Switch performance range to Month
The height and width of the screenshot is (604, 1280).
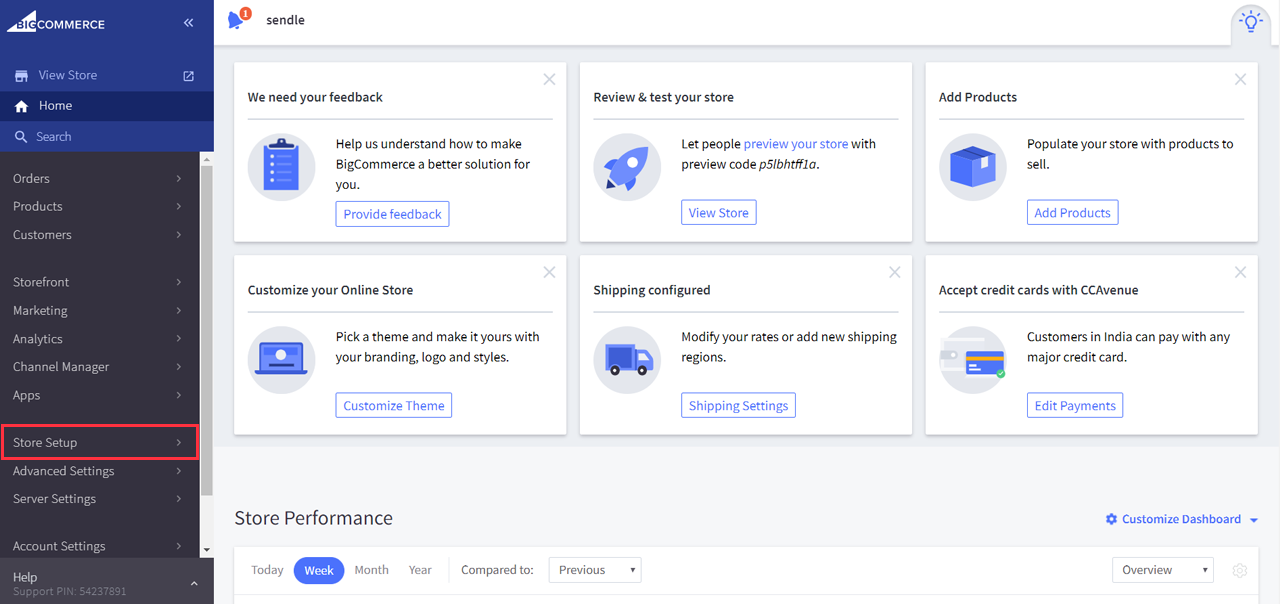pyautogui.click(x=371, y=570)
